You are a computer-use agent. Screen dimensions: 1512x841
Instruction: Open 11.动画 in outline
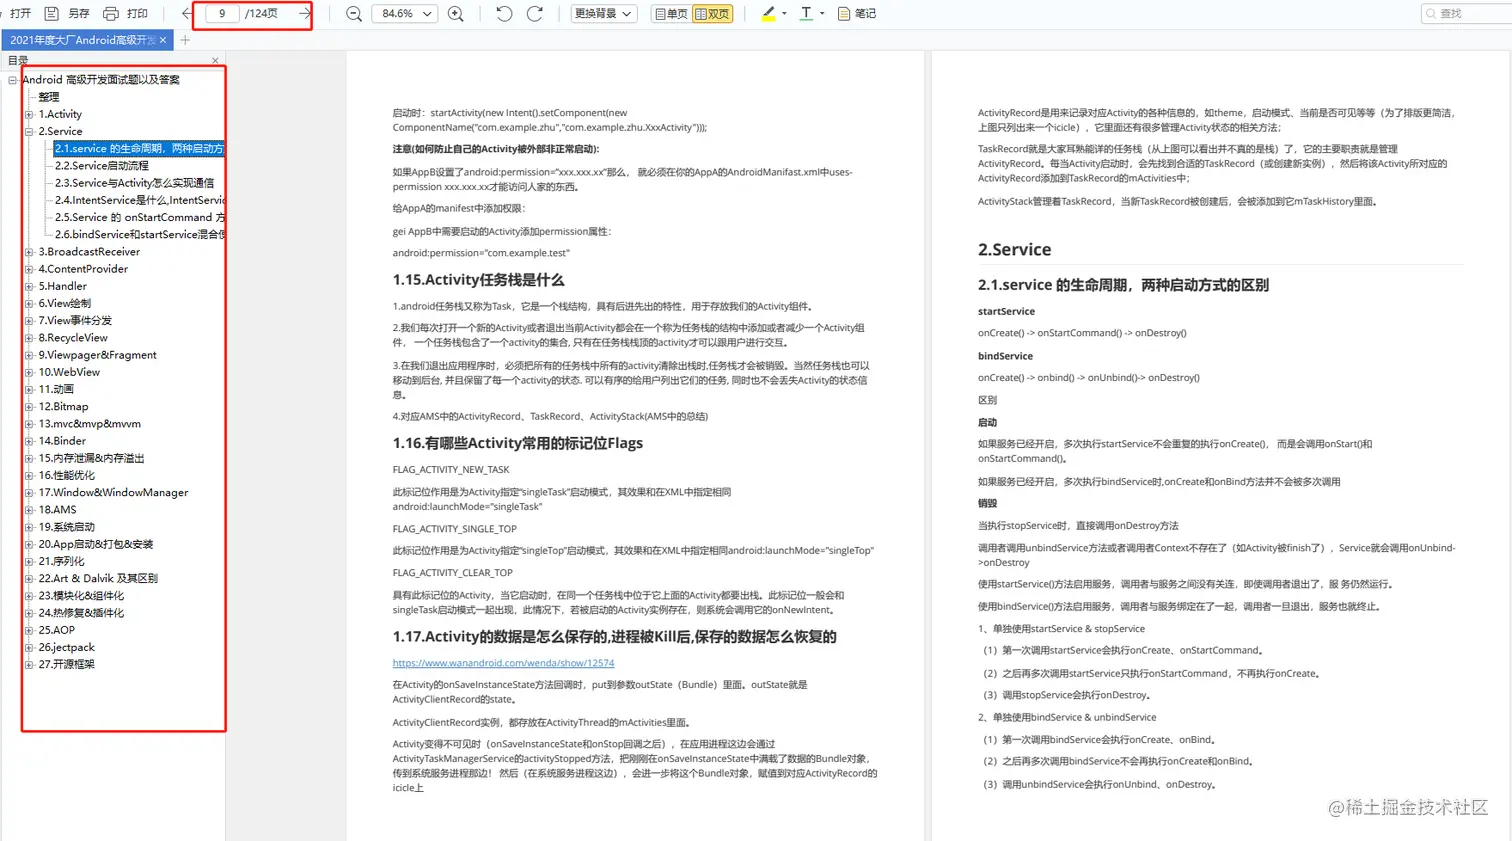[x=56, y=389]
